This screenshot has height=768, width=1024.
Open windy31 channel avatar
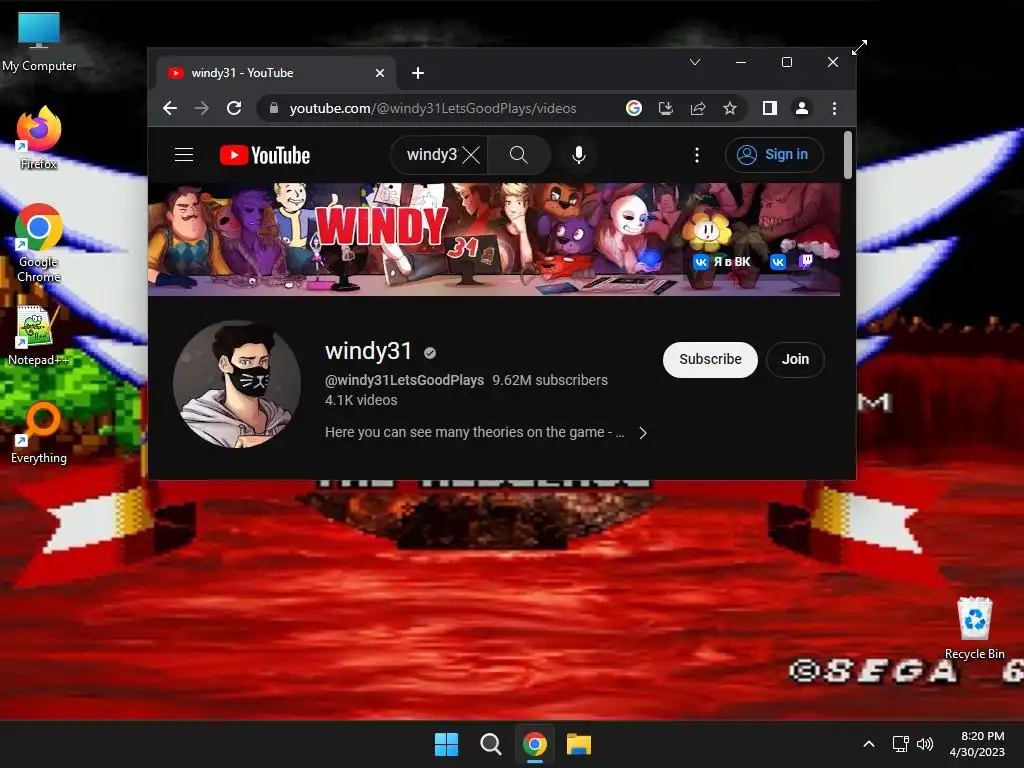point(237,384)
